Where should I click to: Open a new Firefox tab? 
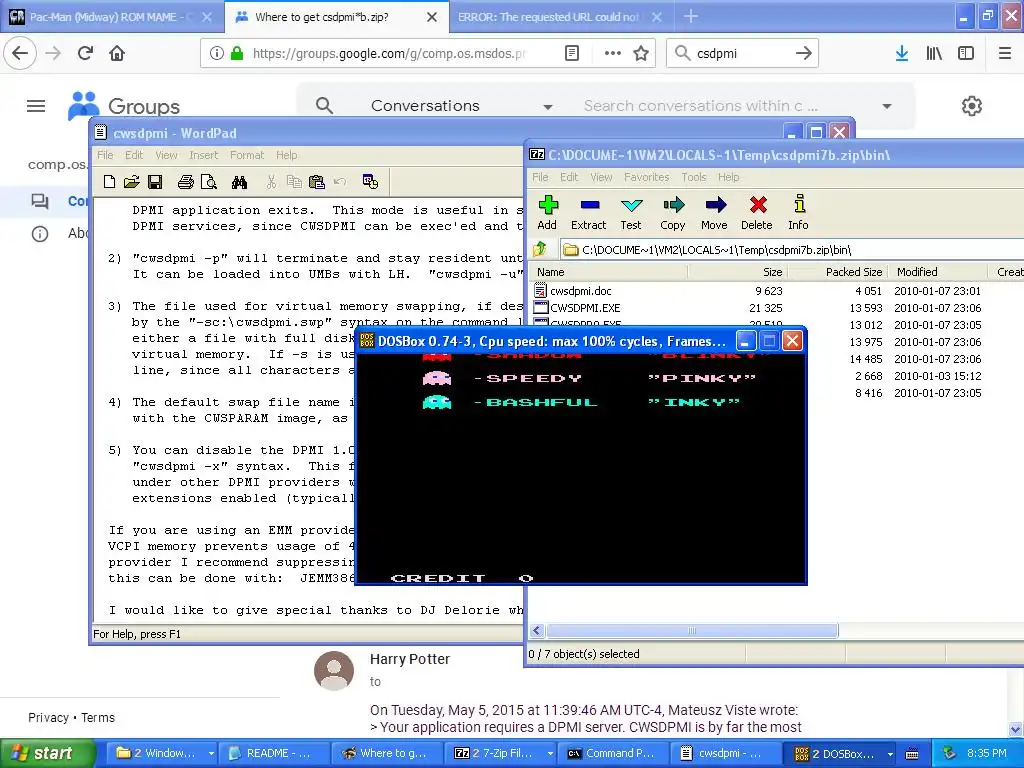click(690, 17)
